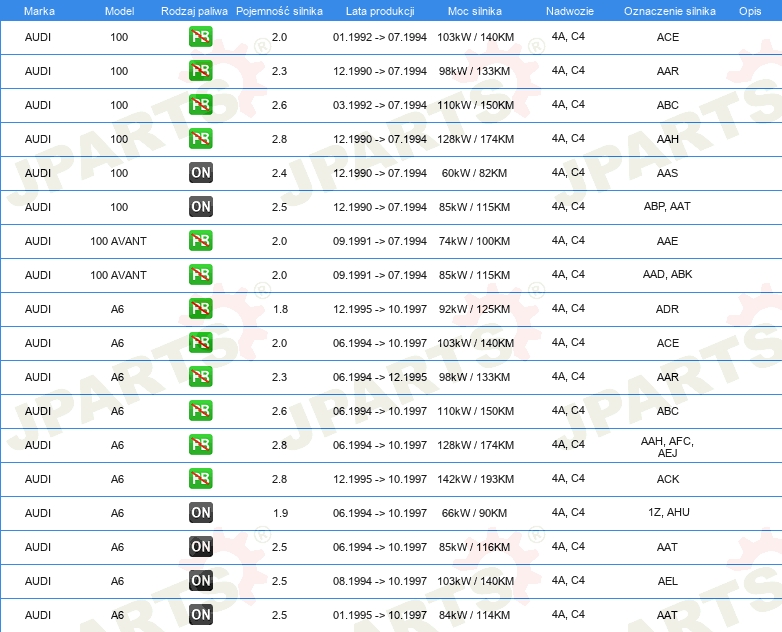The image size is (782, 632).
Task: Click power value 74kW / 100KM
Action: [x=474, y=241]
